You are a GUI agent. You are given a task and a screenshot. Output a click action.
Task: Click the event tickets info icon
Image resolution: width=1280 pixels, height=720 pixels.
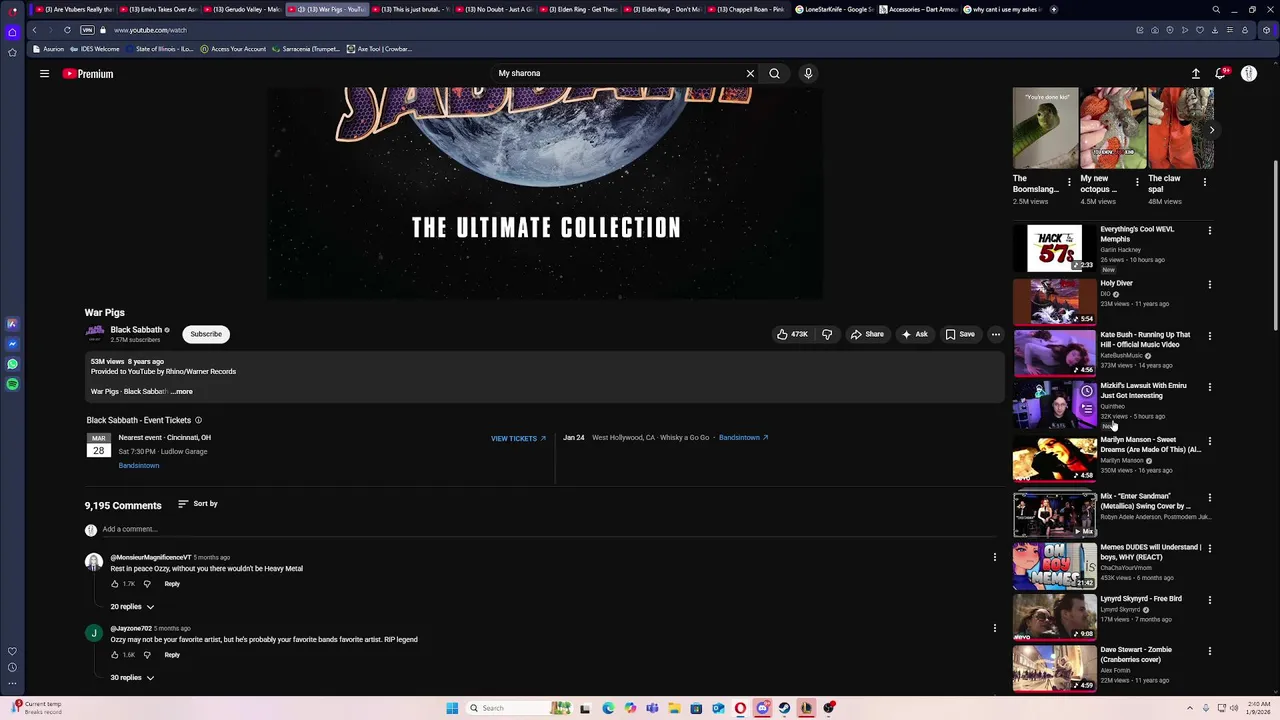198,420
